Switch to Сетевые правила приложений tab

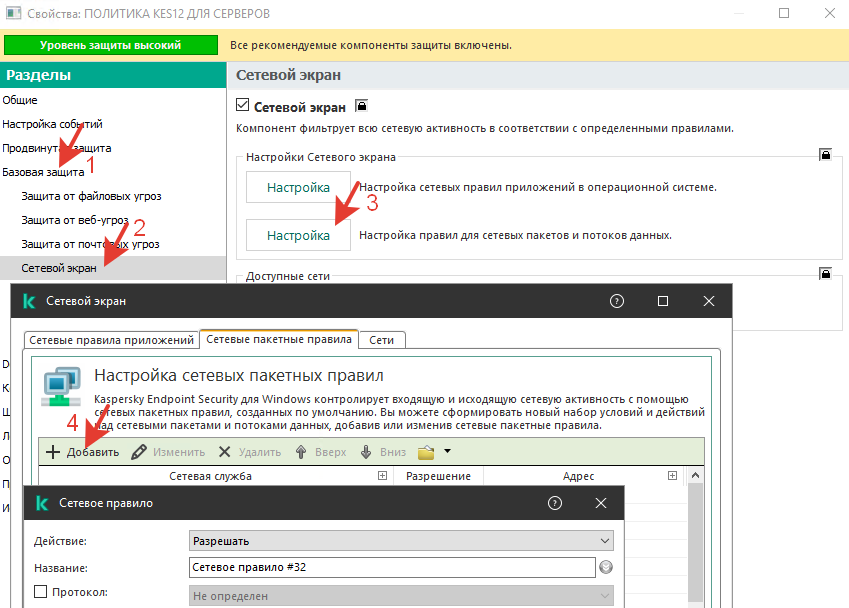click(x=112, y=340)
